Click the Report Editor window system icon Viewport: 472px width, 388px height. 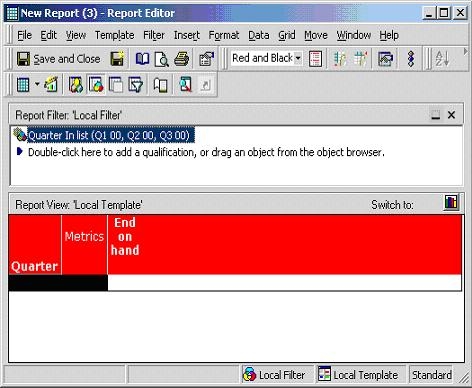12,13
